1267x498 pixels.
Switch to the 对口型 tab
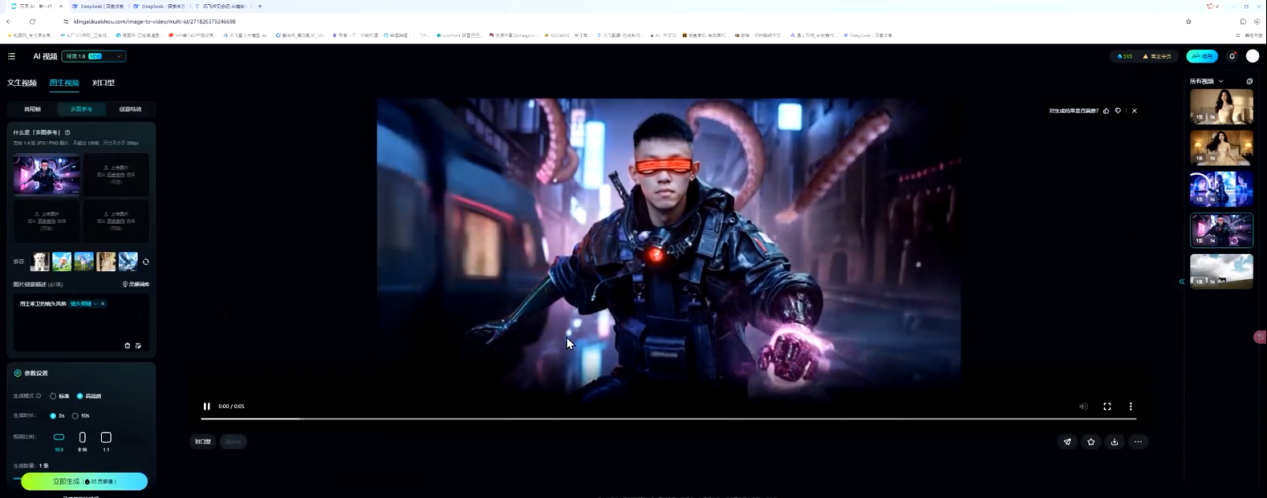pyautogui.click(x=103, y=83)
